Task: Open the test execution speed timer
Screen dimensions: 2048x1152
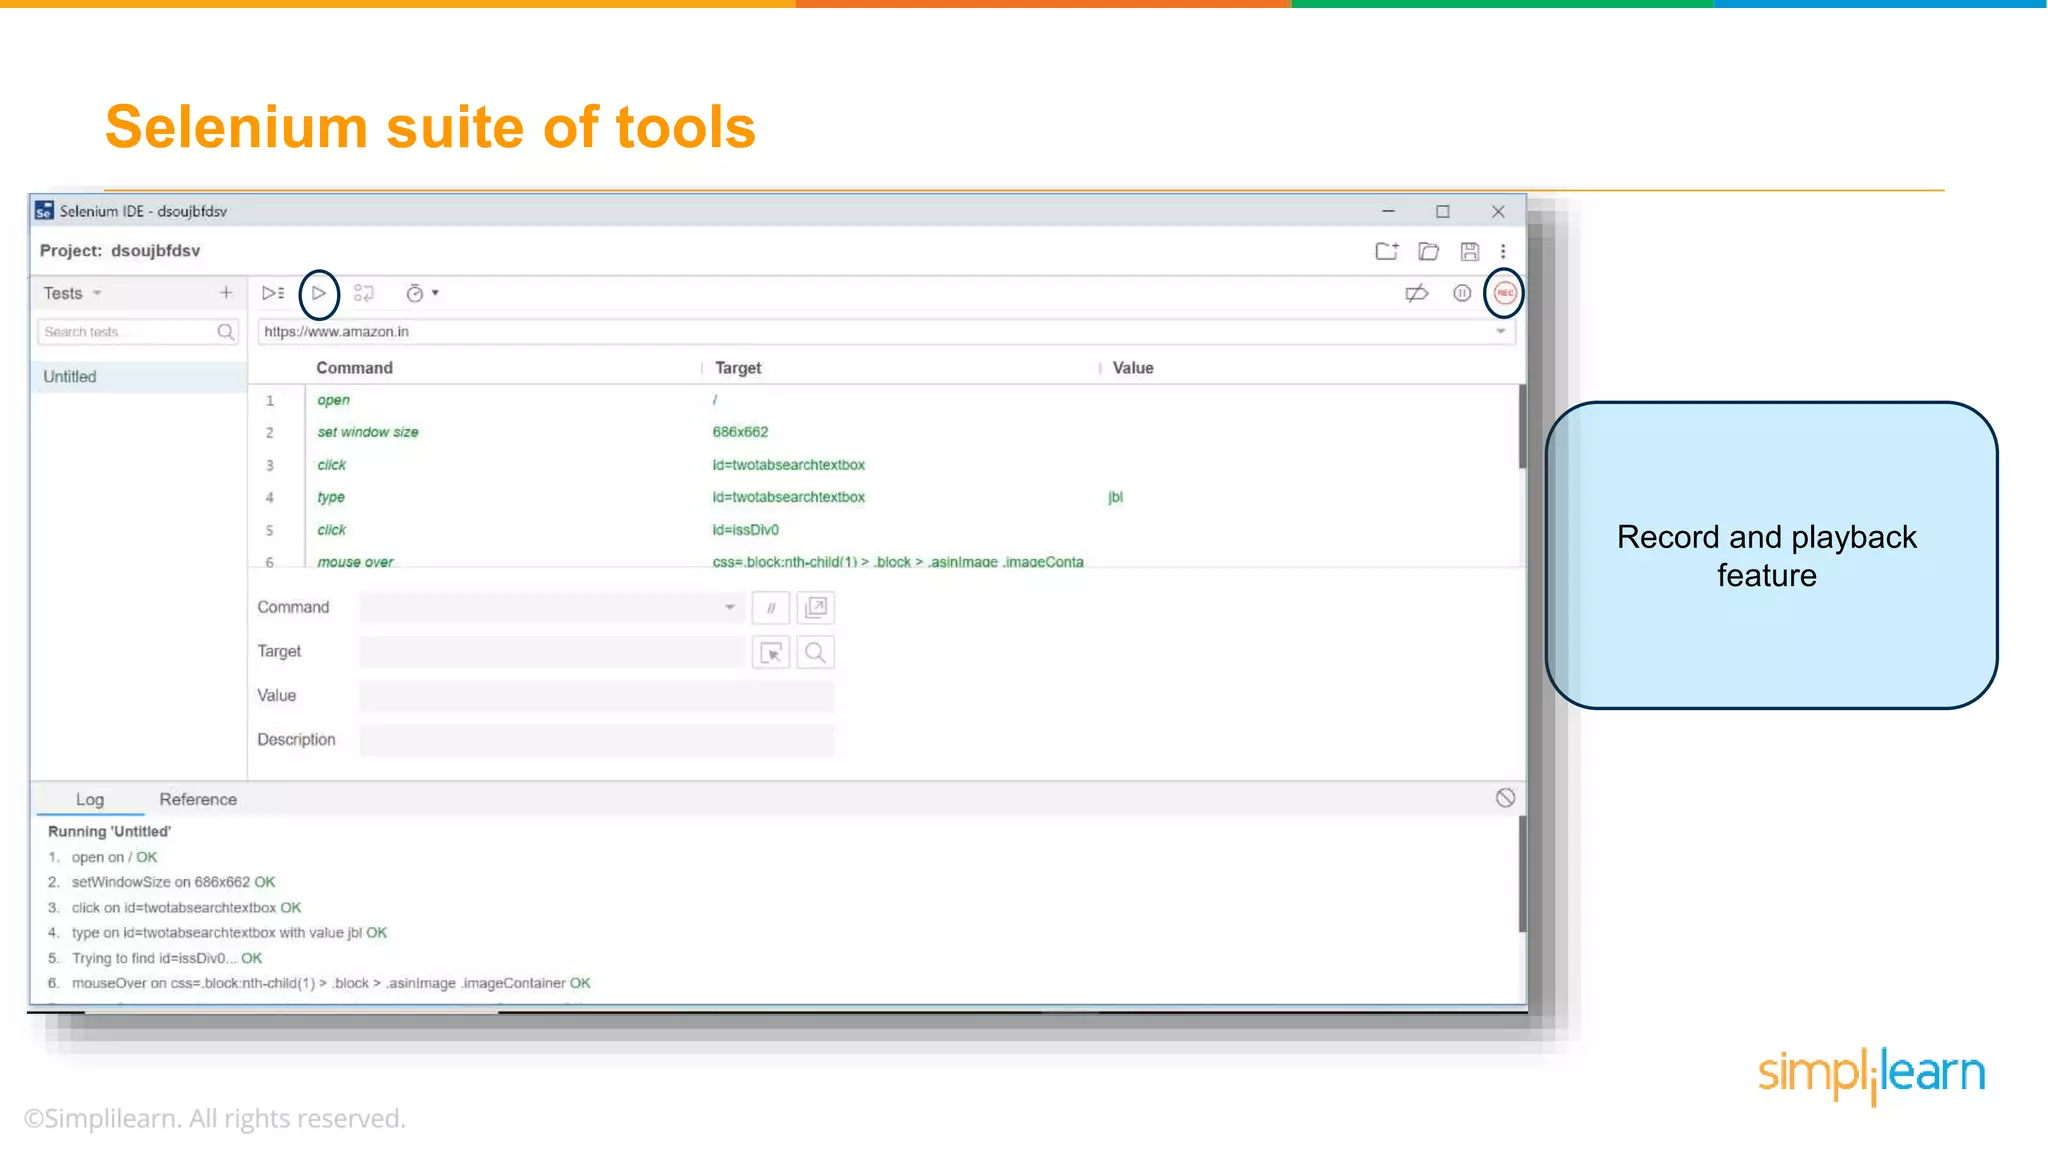Action: (414, 293)
